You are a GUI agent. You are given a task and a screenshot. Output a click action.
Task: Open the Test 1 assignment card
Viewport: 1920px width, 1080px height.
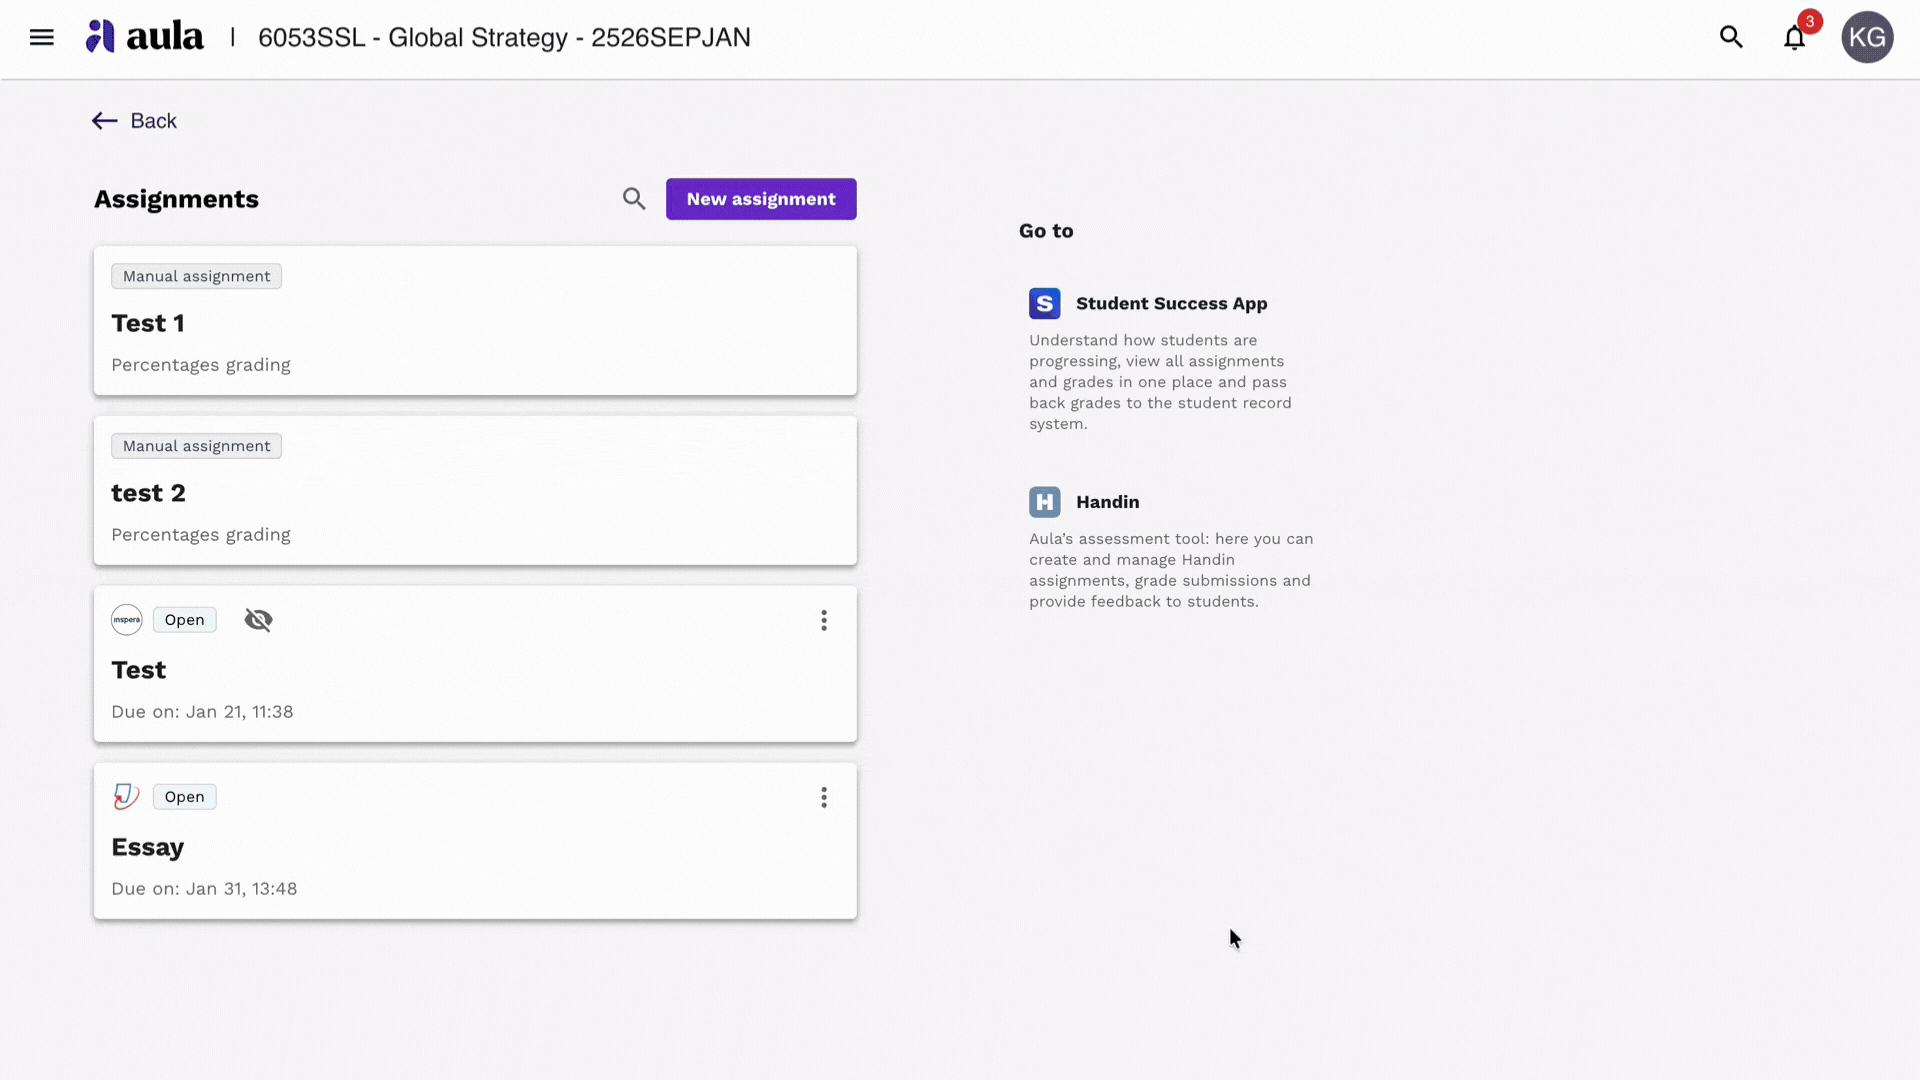point(475,321)
